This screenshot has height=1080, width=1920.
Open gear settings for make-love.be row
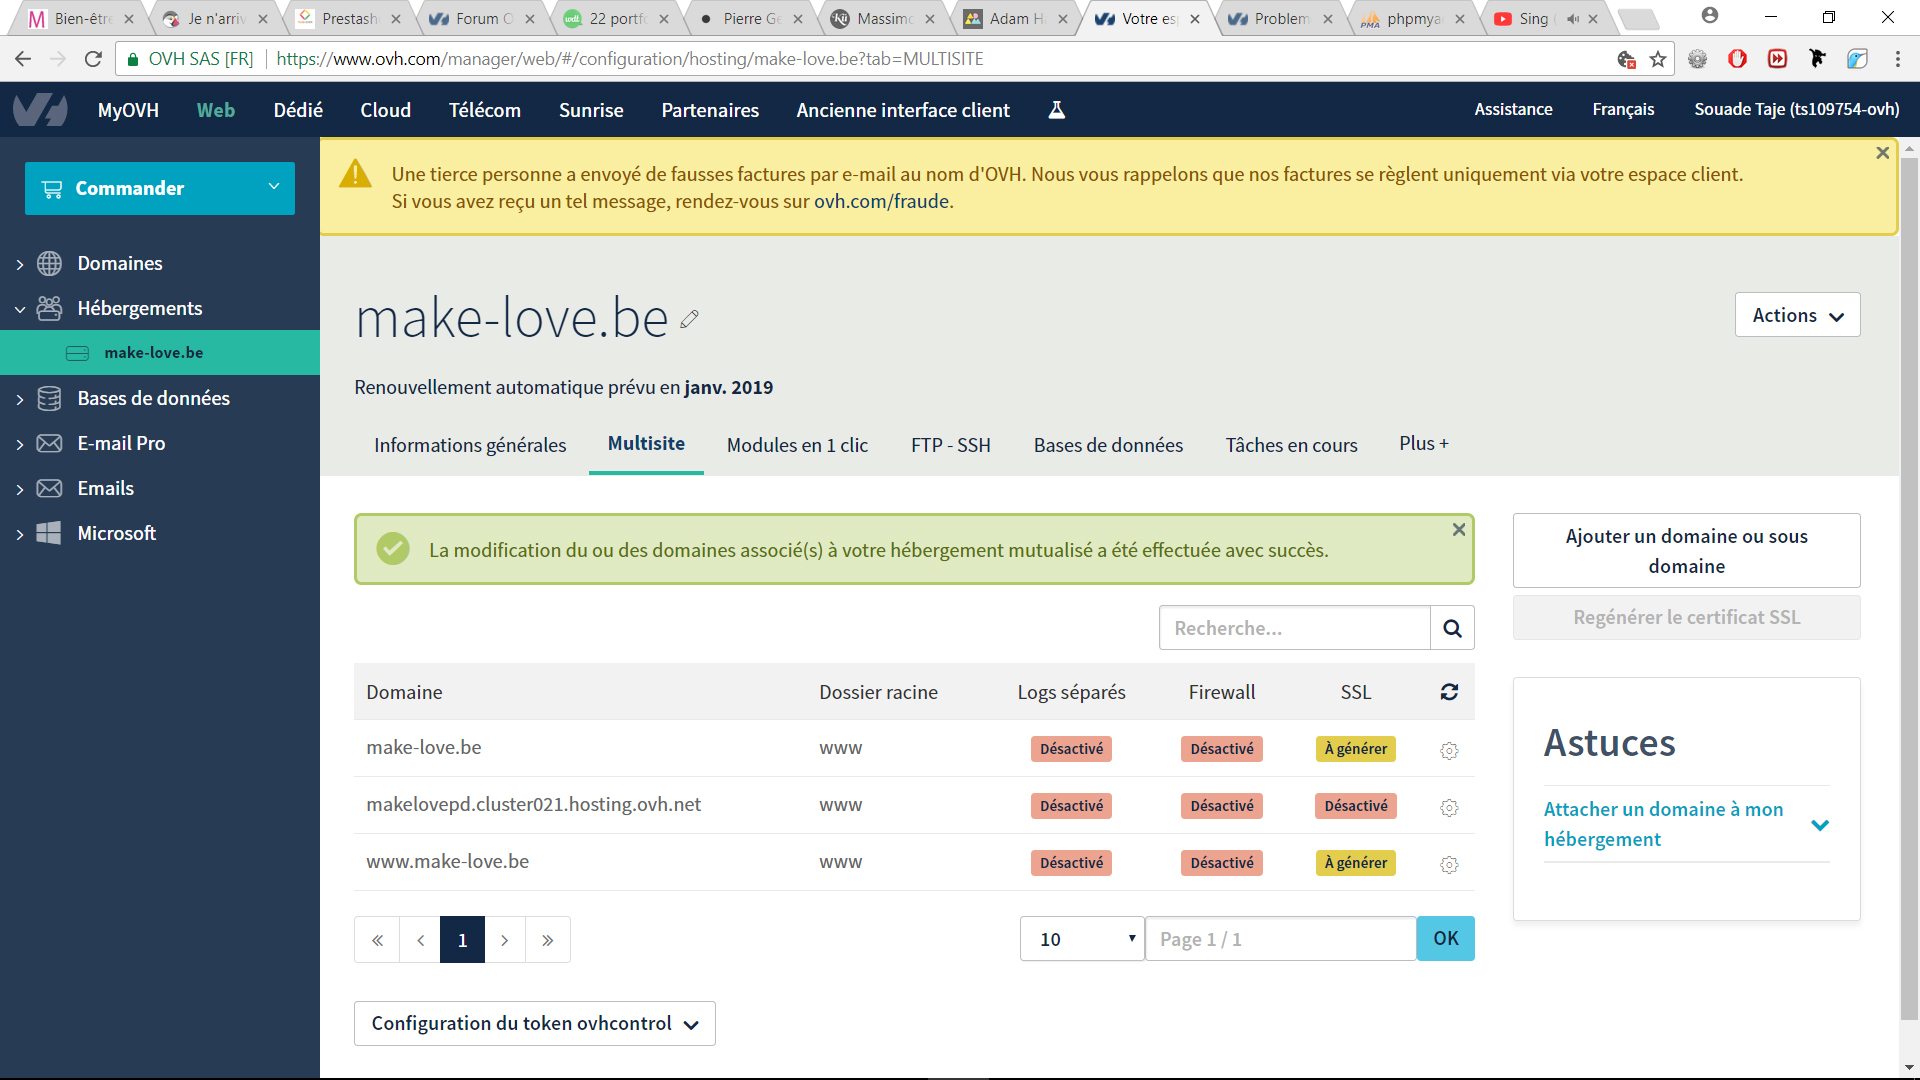pyautogui.click(x=1449, y=750)
